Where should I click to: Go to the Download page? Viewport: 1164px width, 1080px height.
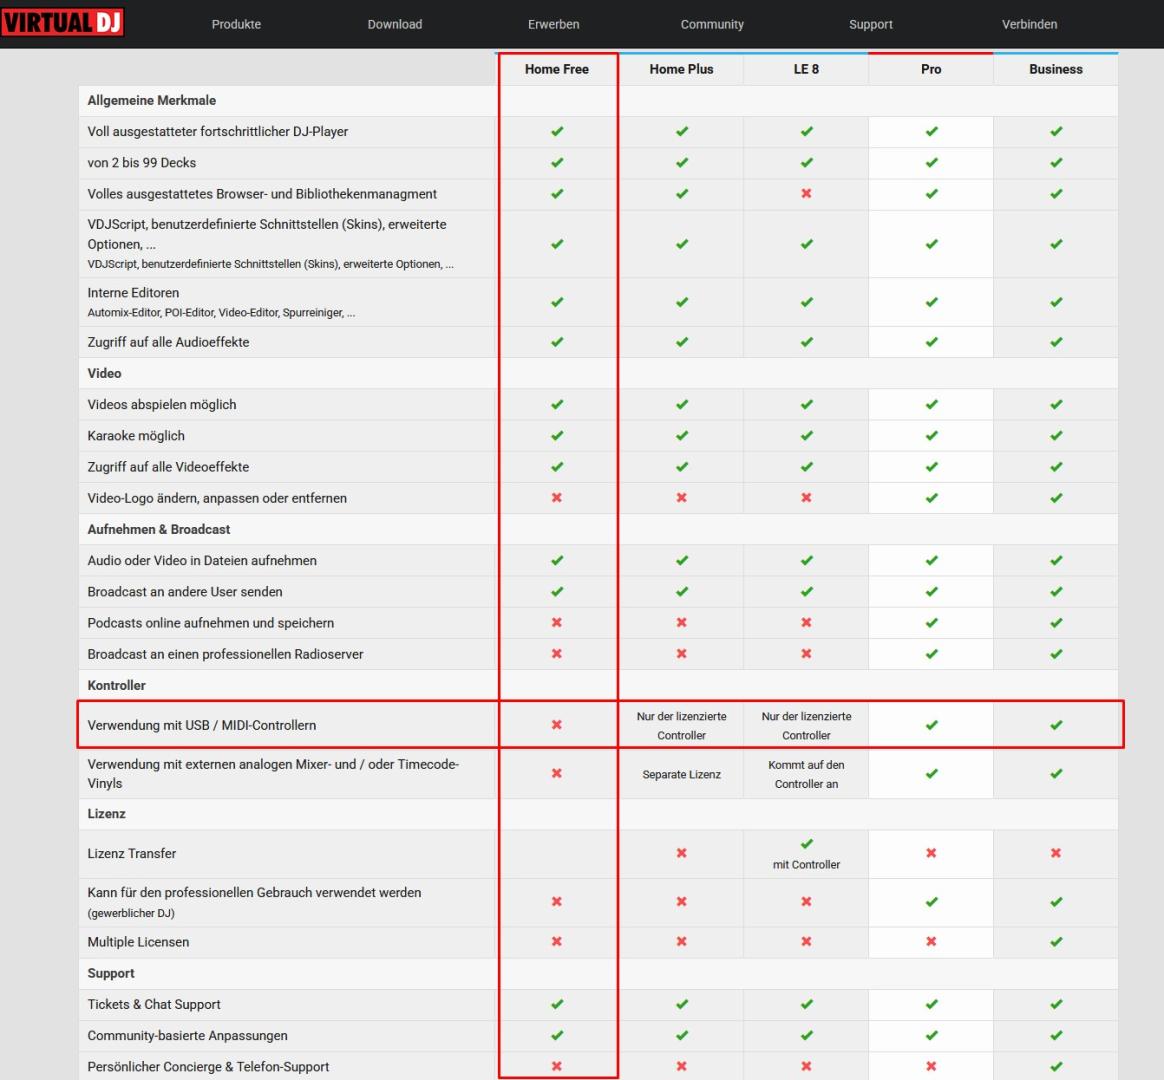click(394, 24)
